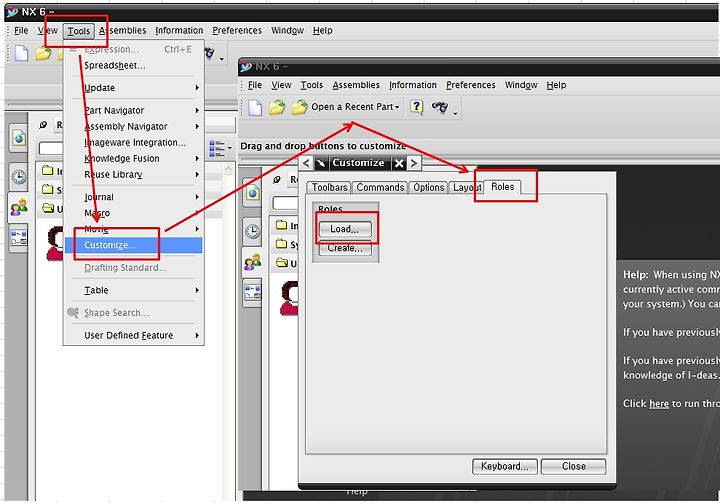Click the binoculars icon in right window toolbar
This screenshot has height=503, width=720.
[439, 107]
